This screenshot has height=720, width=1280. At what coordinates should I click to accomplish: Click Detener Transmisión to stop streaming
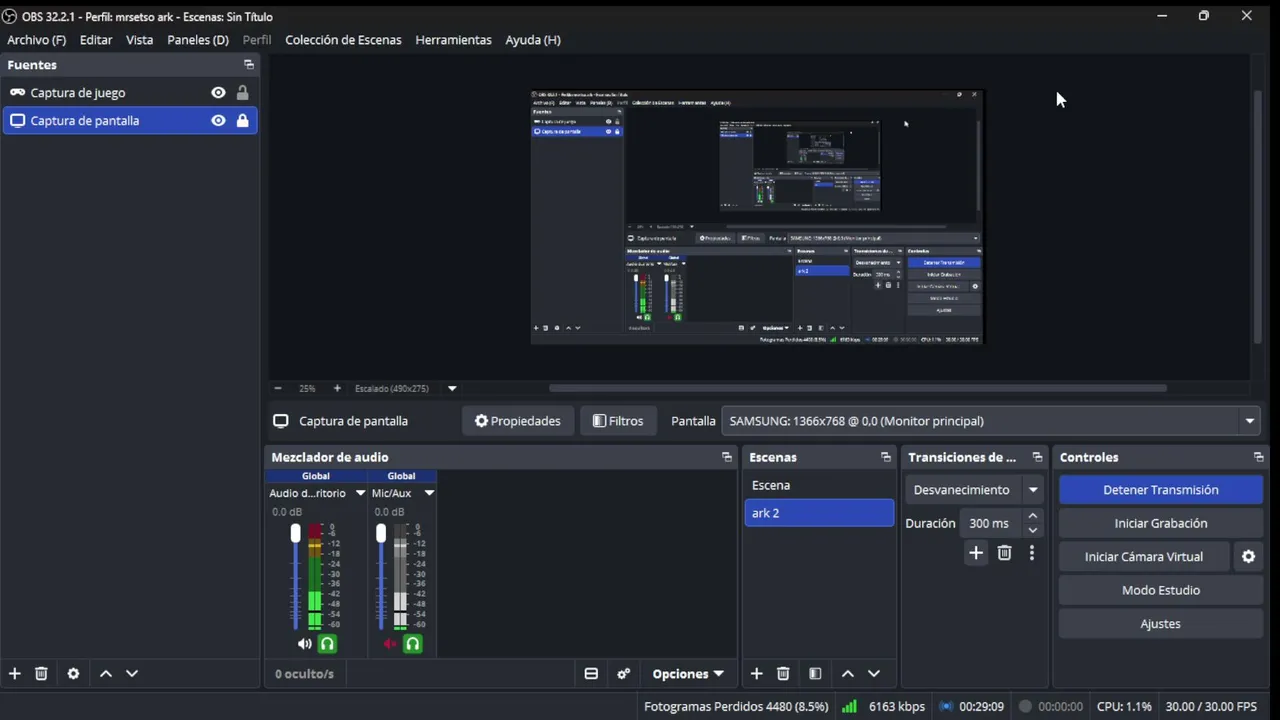click(x=1161, y=490)
